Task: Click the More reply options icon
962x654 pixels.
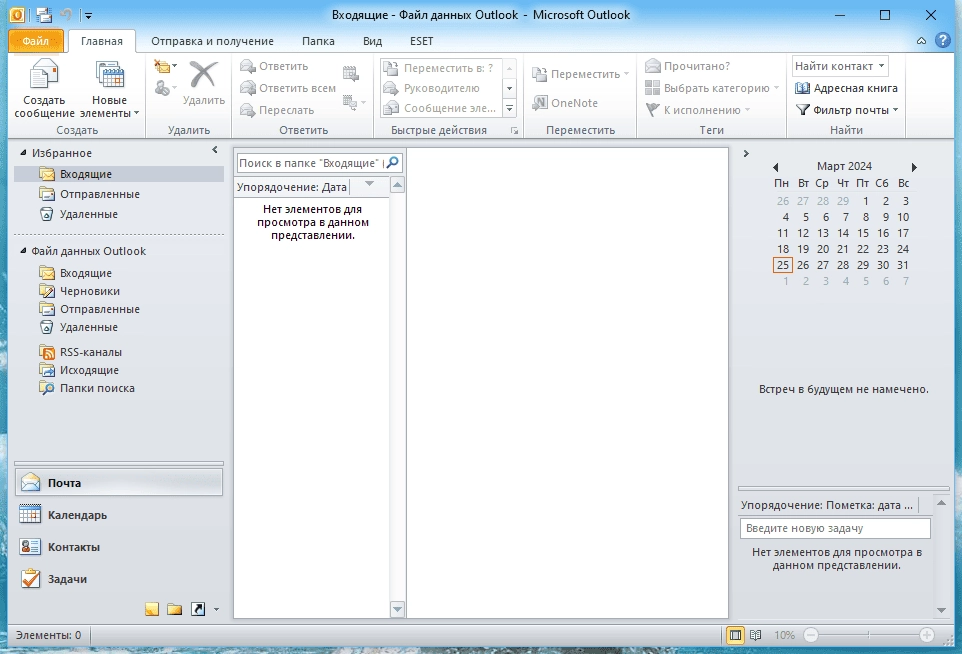Action: [353, 102]
